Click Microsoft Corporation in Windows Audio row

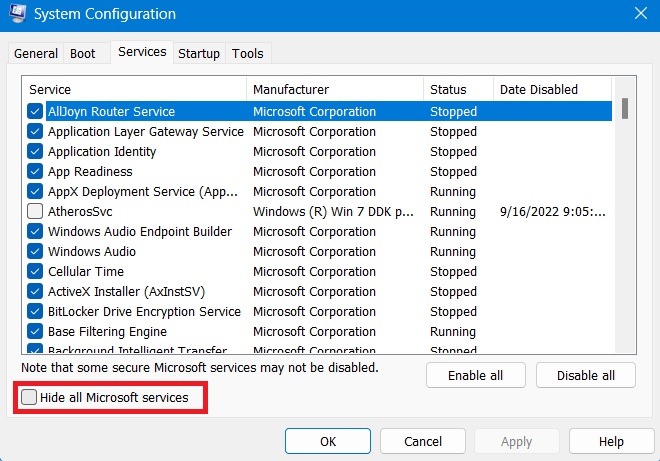pyautogui.click(x=314, y=252)
